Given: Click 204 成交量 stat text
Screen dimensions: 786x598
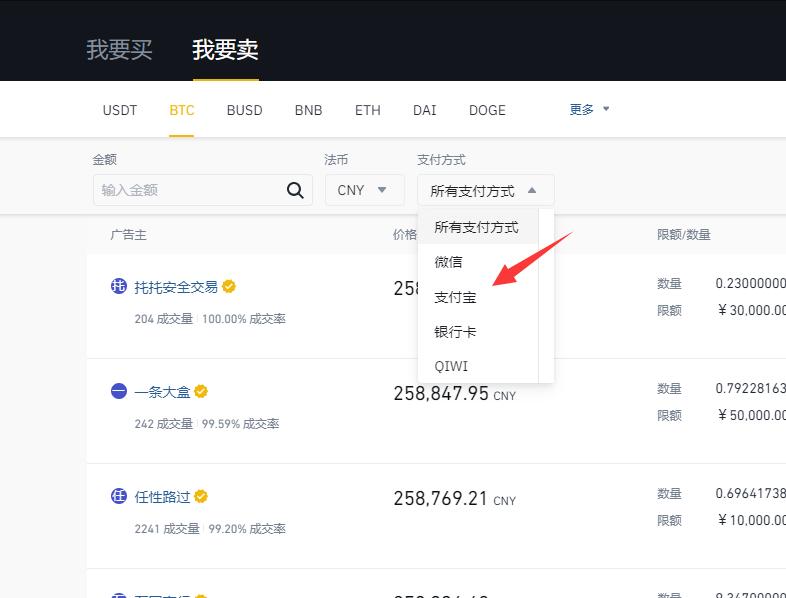Looking at the screenshot, I should tap(164, 319).
